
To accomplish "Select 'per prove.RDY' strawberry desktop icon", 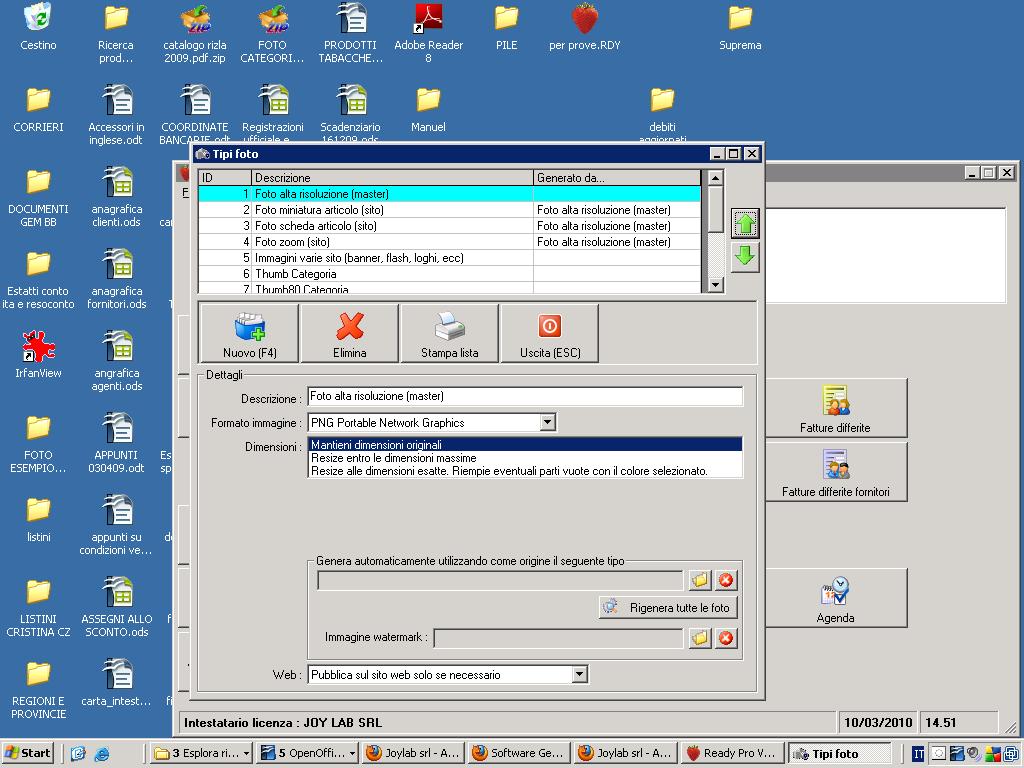I will pos(584,27).
